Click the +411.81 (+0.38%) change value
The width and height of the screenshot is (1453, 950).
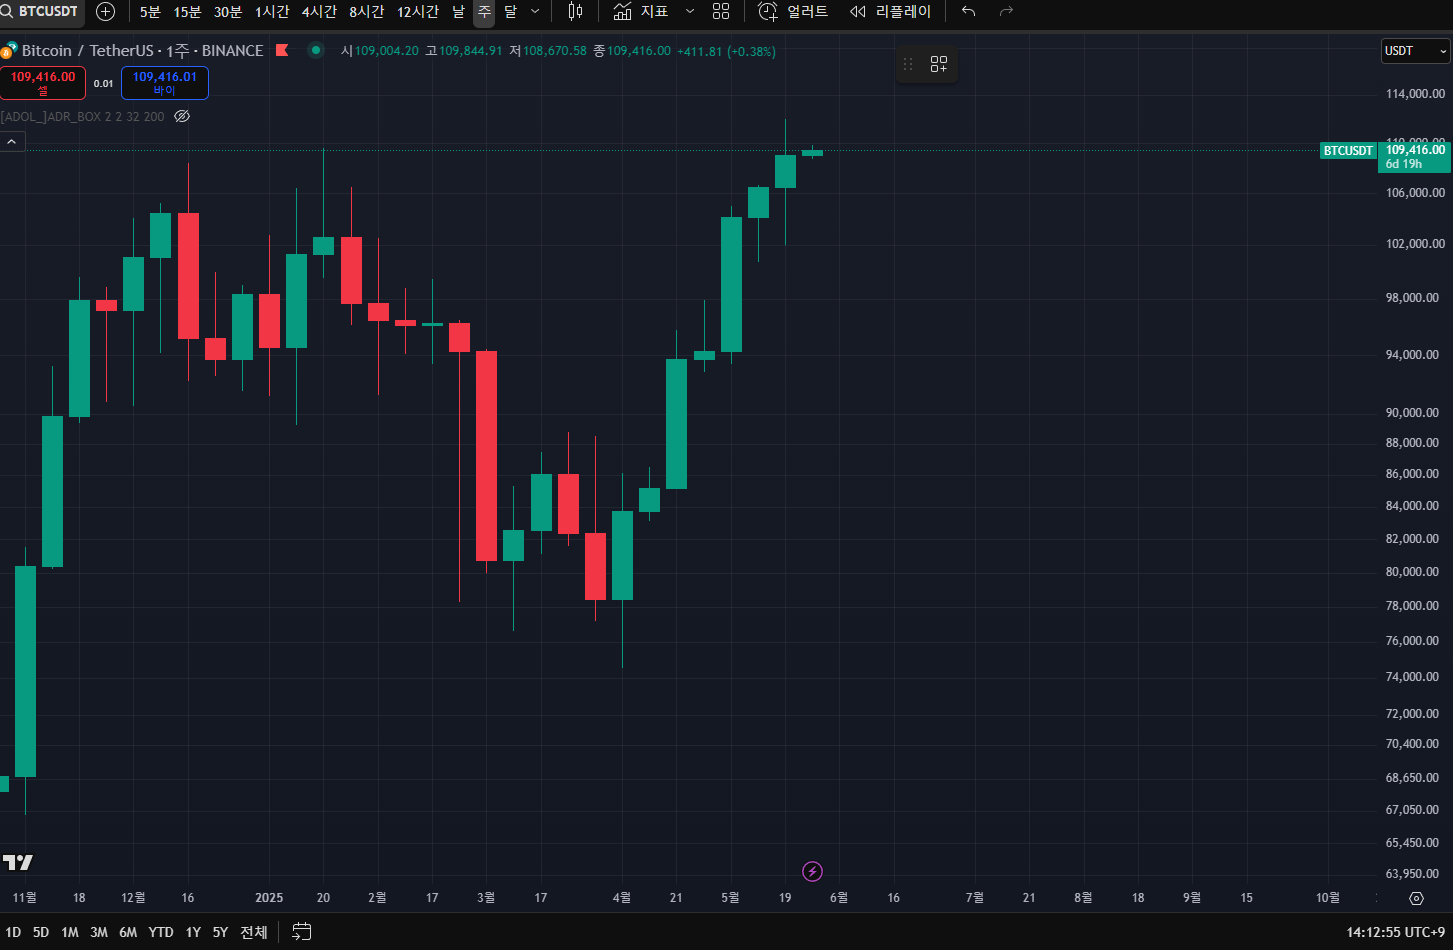point(726,51)
